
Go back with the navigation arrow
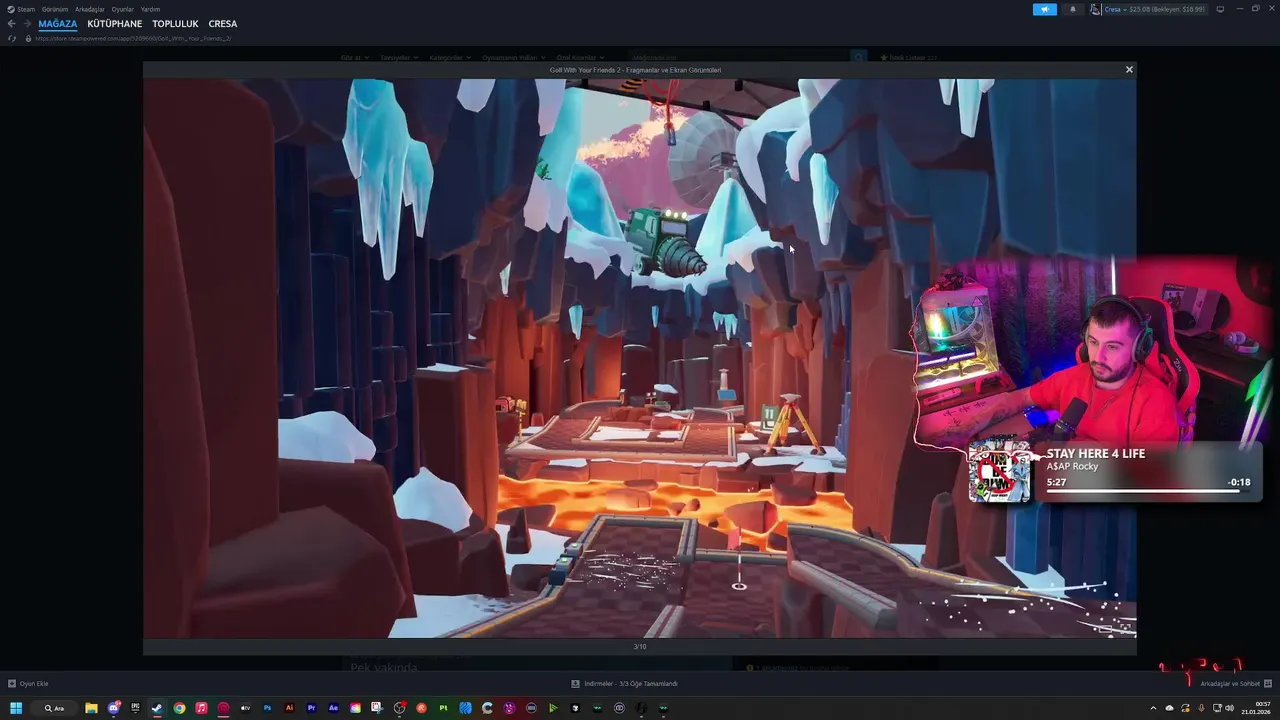point(12,24)
